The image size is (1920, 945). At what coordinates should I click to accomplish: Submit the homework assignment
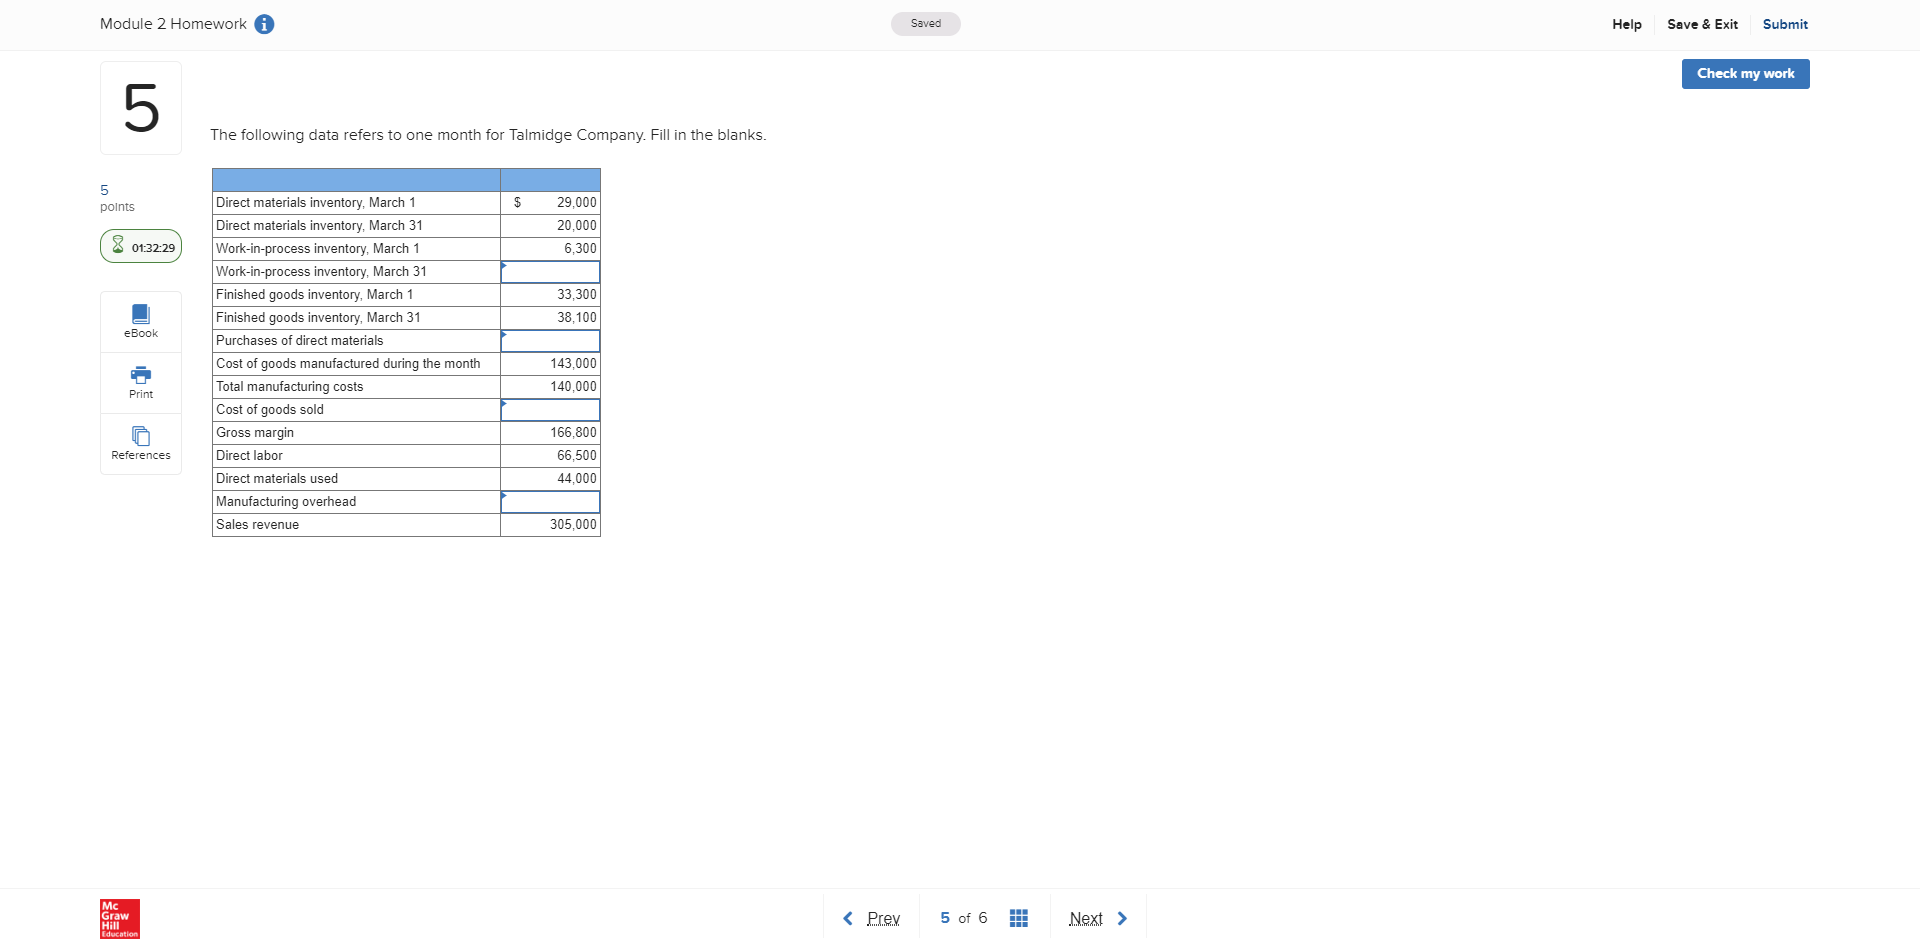[x=1785, y=24]
